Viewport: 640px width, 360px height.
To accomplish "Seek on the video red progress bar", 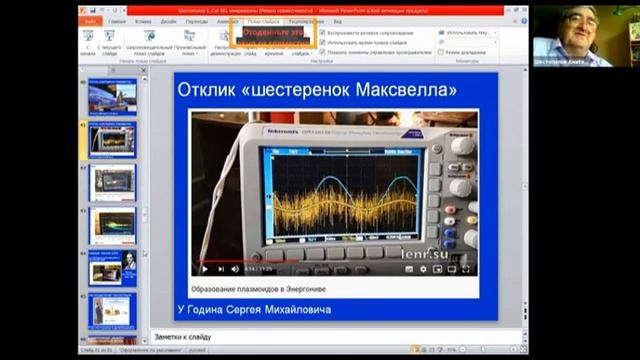I will [247, 260].
